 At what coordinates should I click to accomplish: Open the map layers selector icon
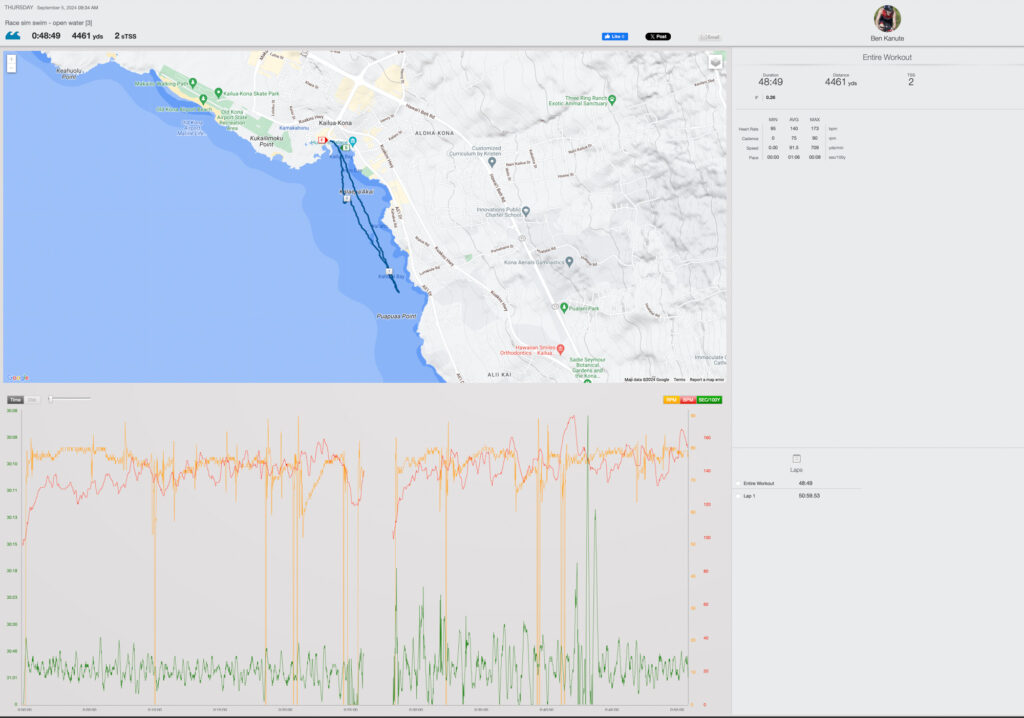click(x=716, y=62)
